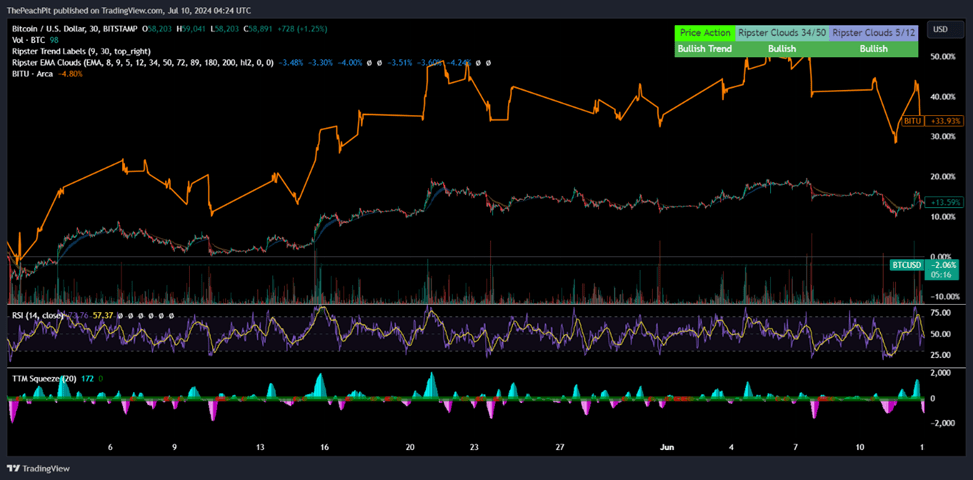
Task: Select the Ripster Clouds 34/50 header
Action: [781, 33]
